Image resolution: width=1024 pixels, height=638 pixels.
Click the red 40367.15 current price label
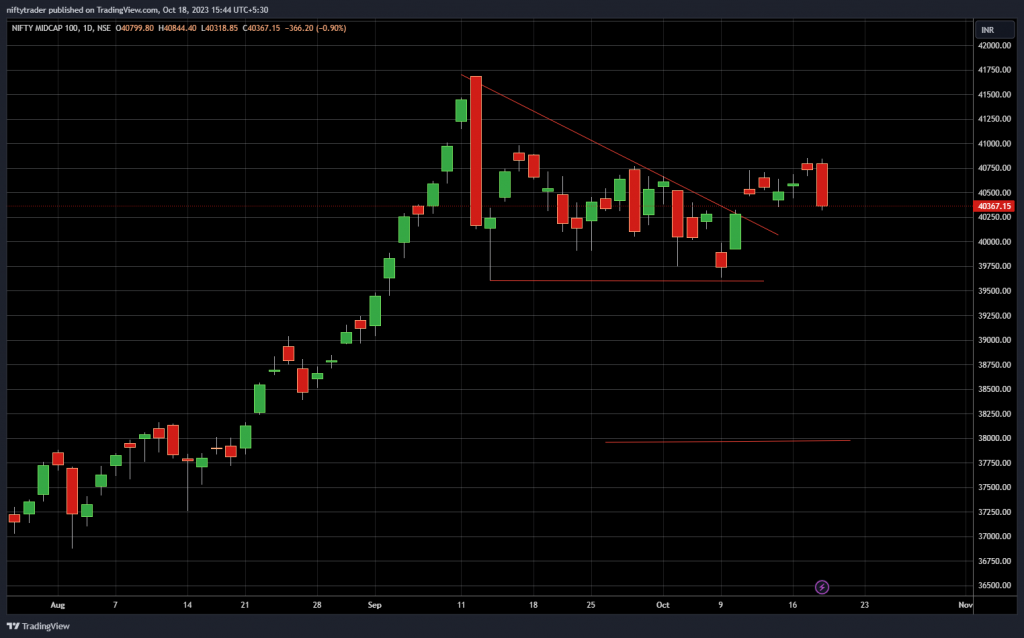(x=993, y=206)
